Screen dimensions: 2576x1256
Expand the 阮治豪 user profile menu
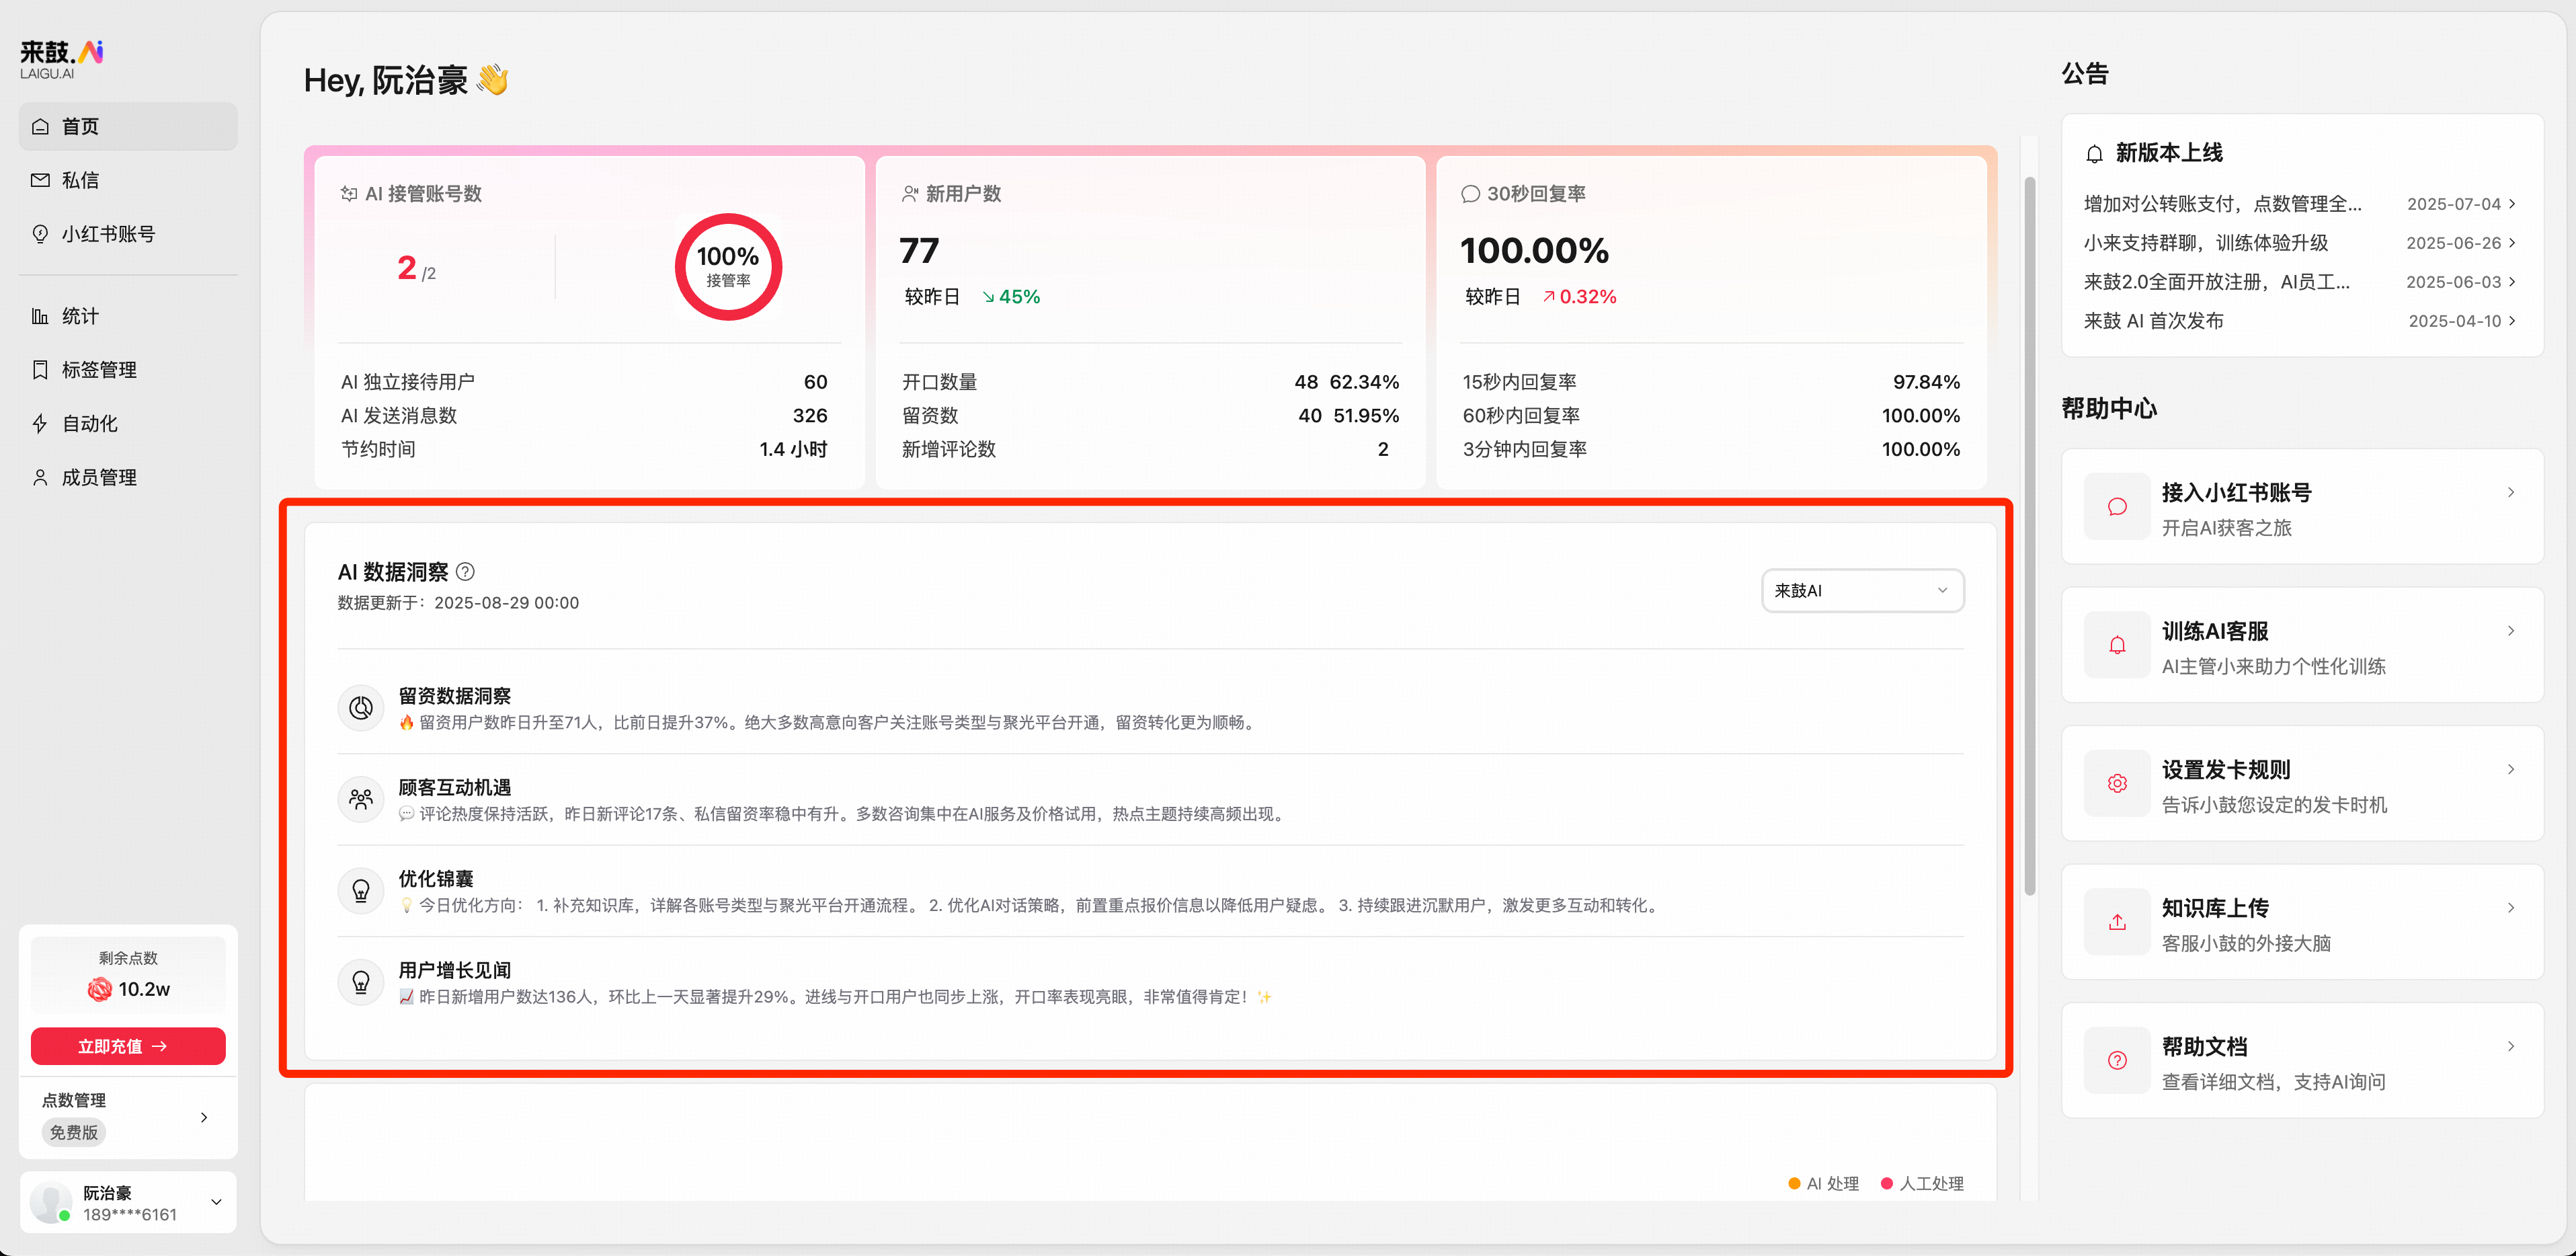(x=216, y=1202)
